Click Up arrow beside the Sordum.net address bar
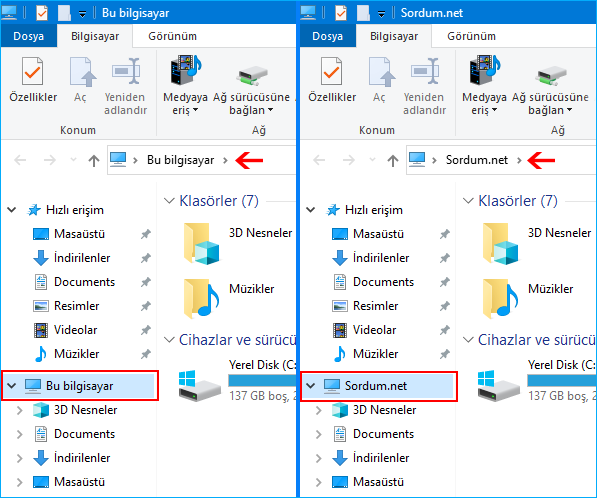Screen dimensions: 597x498 (x=393, y=160)
